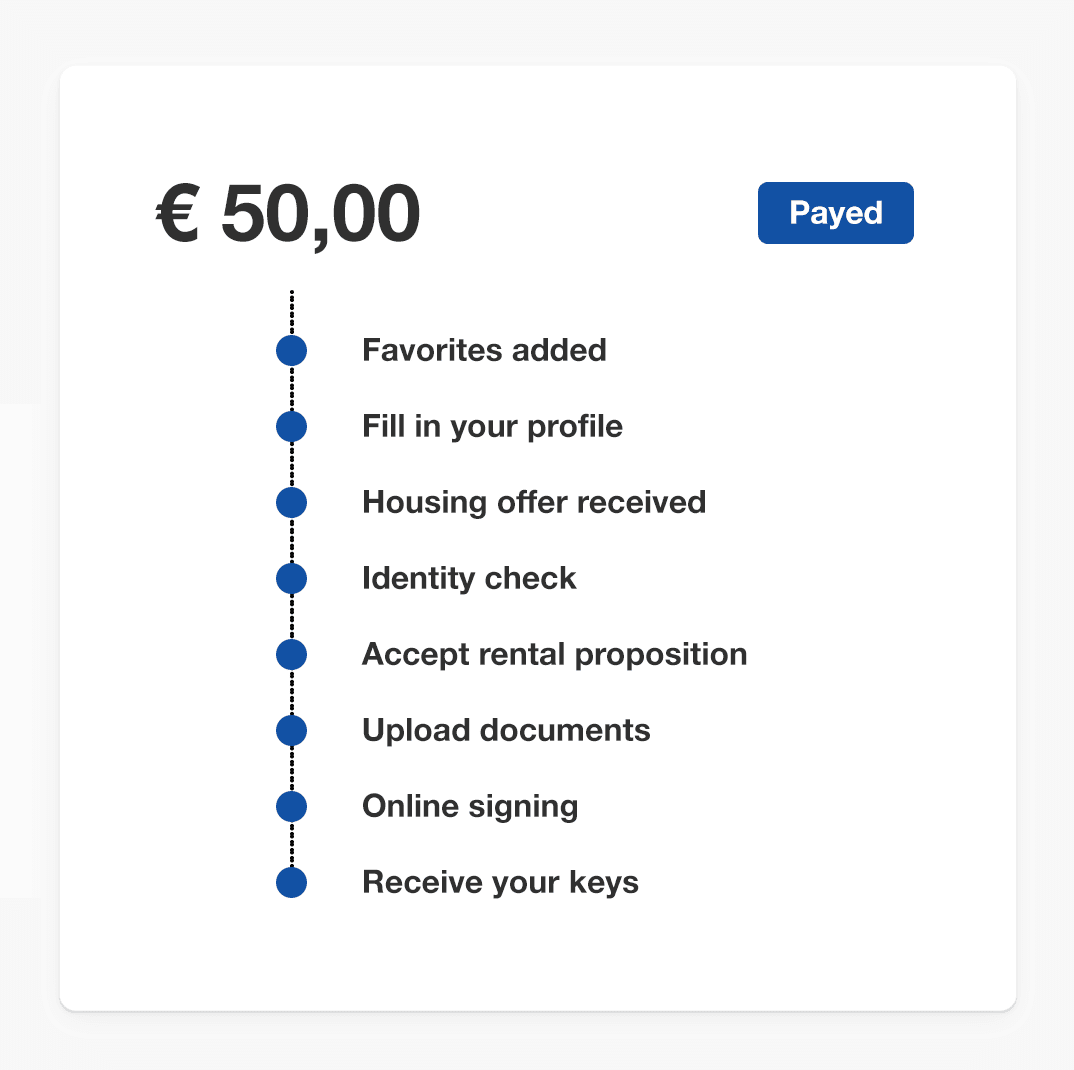Open Housing offer received step label
The width and height of the screenshot is (1074, 1070).
(x=534, y=502)
